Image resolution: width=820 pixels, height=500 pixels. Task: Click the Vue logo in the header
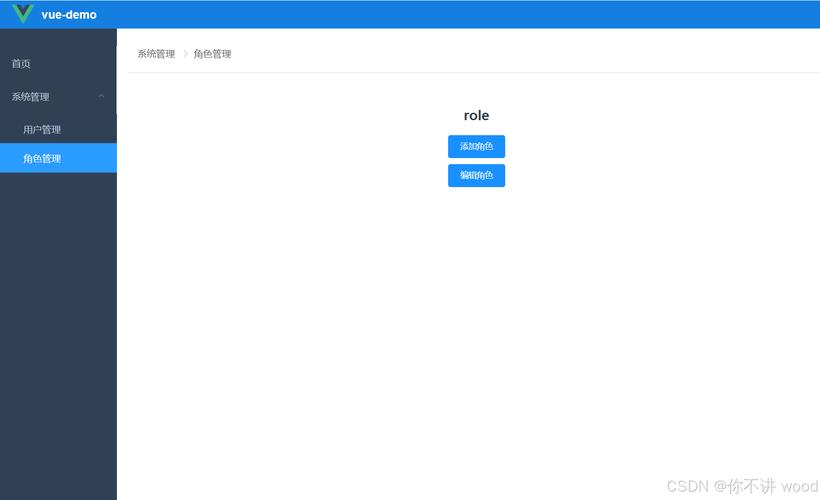(23, 14)
